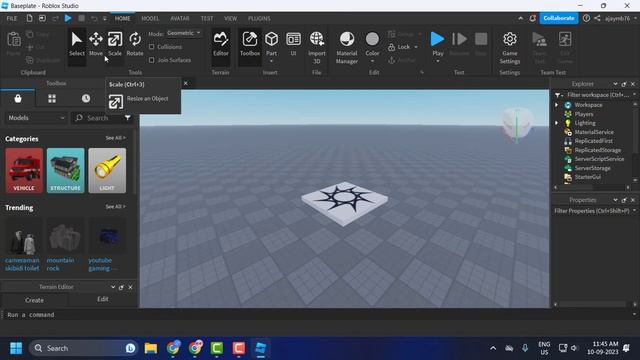This screenshot has width=640, height=360.
Task: Enable the Join Surfaces checkbox
Action: click(151, 60)
